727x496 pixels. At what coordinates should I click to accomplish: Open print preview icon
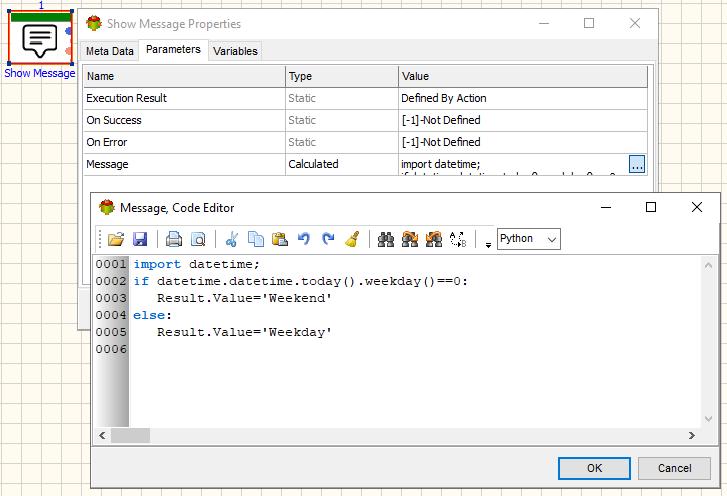tap(198, 239)
